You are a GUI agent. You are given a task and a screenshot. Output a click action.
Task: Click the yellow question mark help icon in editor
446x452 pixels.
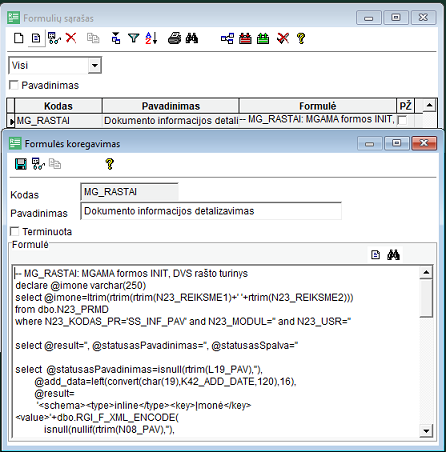(x=110, y=164)
